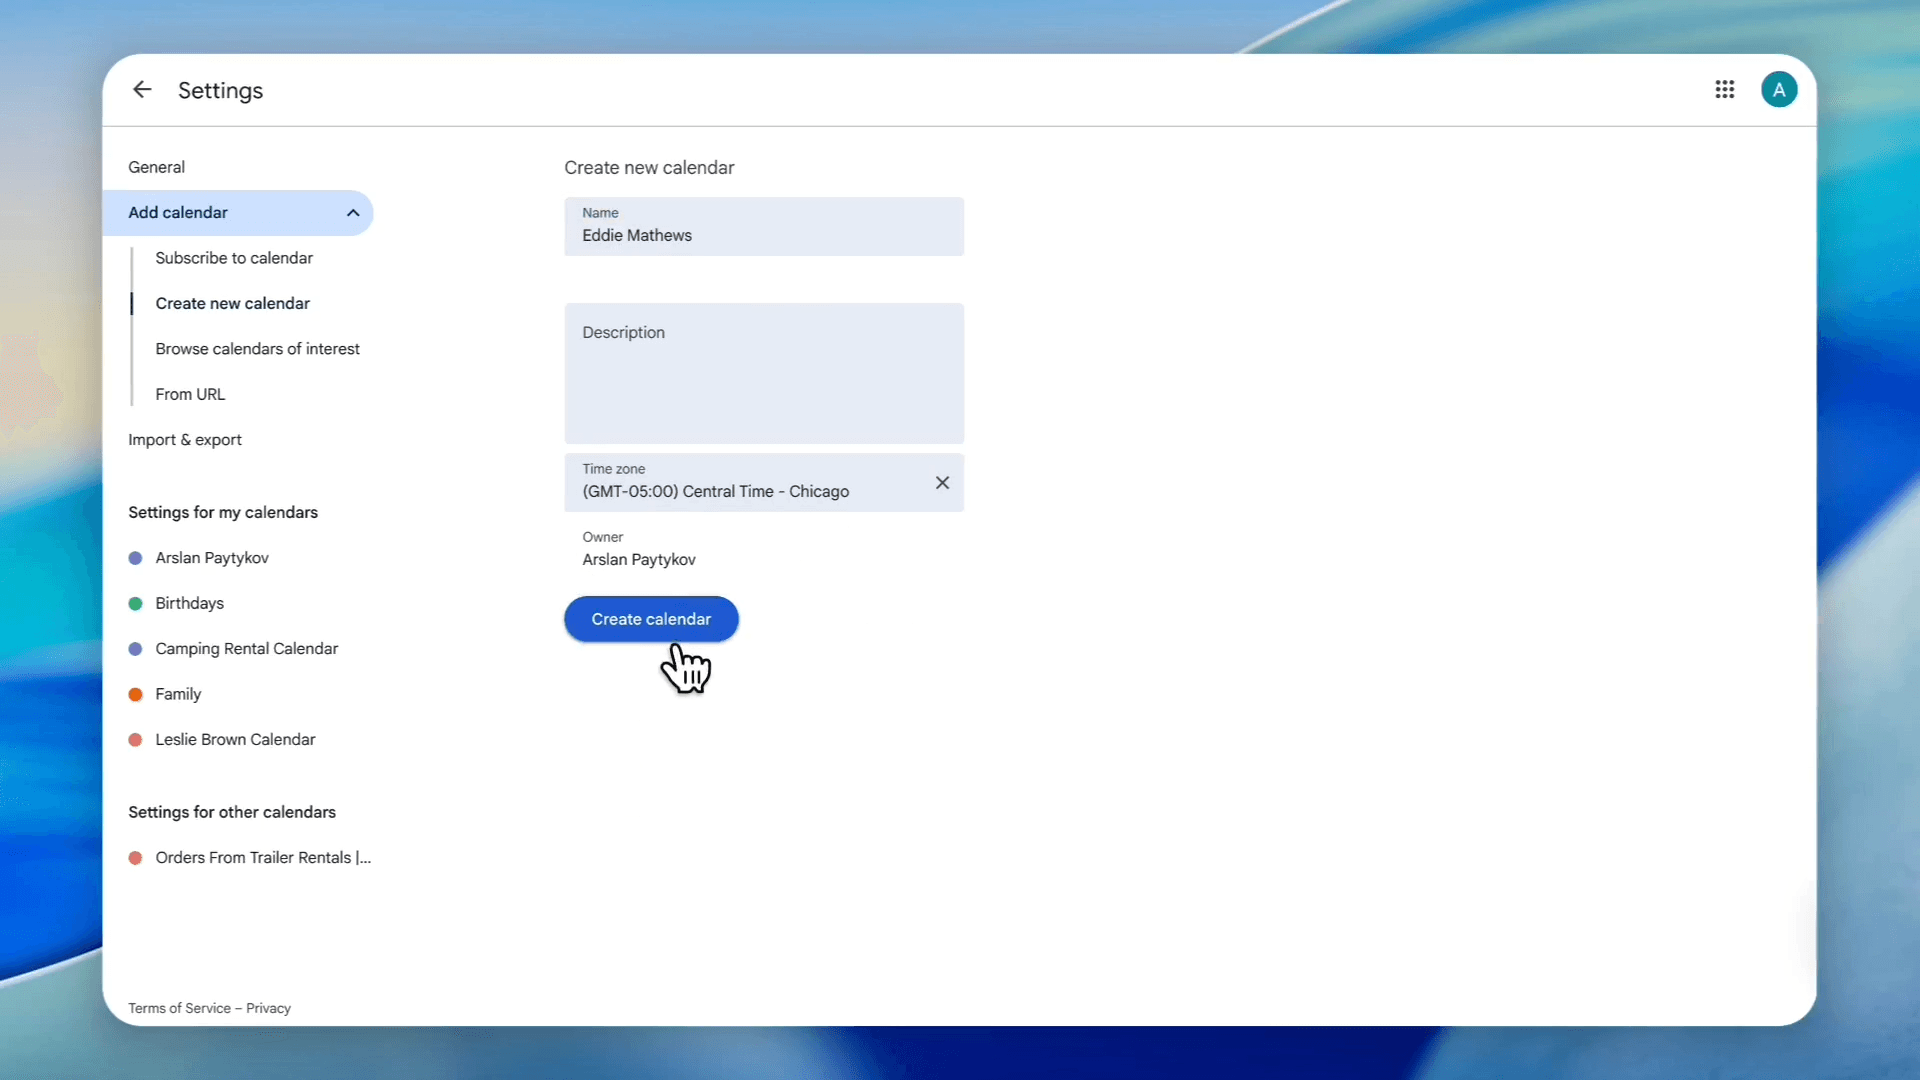Viewport: 1920px width, 1080px height.
Task: Click the Name input field
Action: [764, 227]
